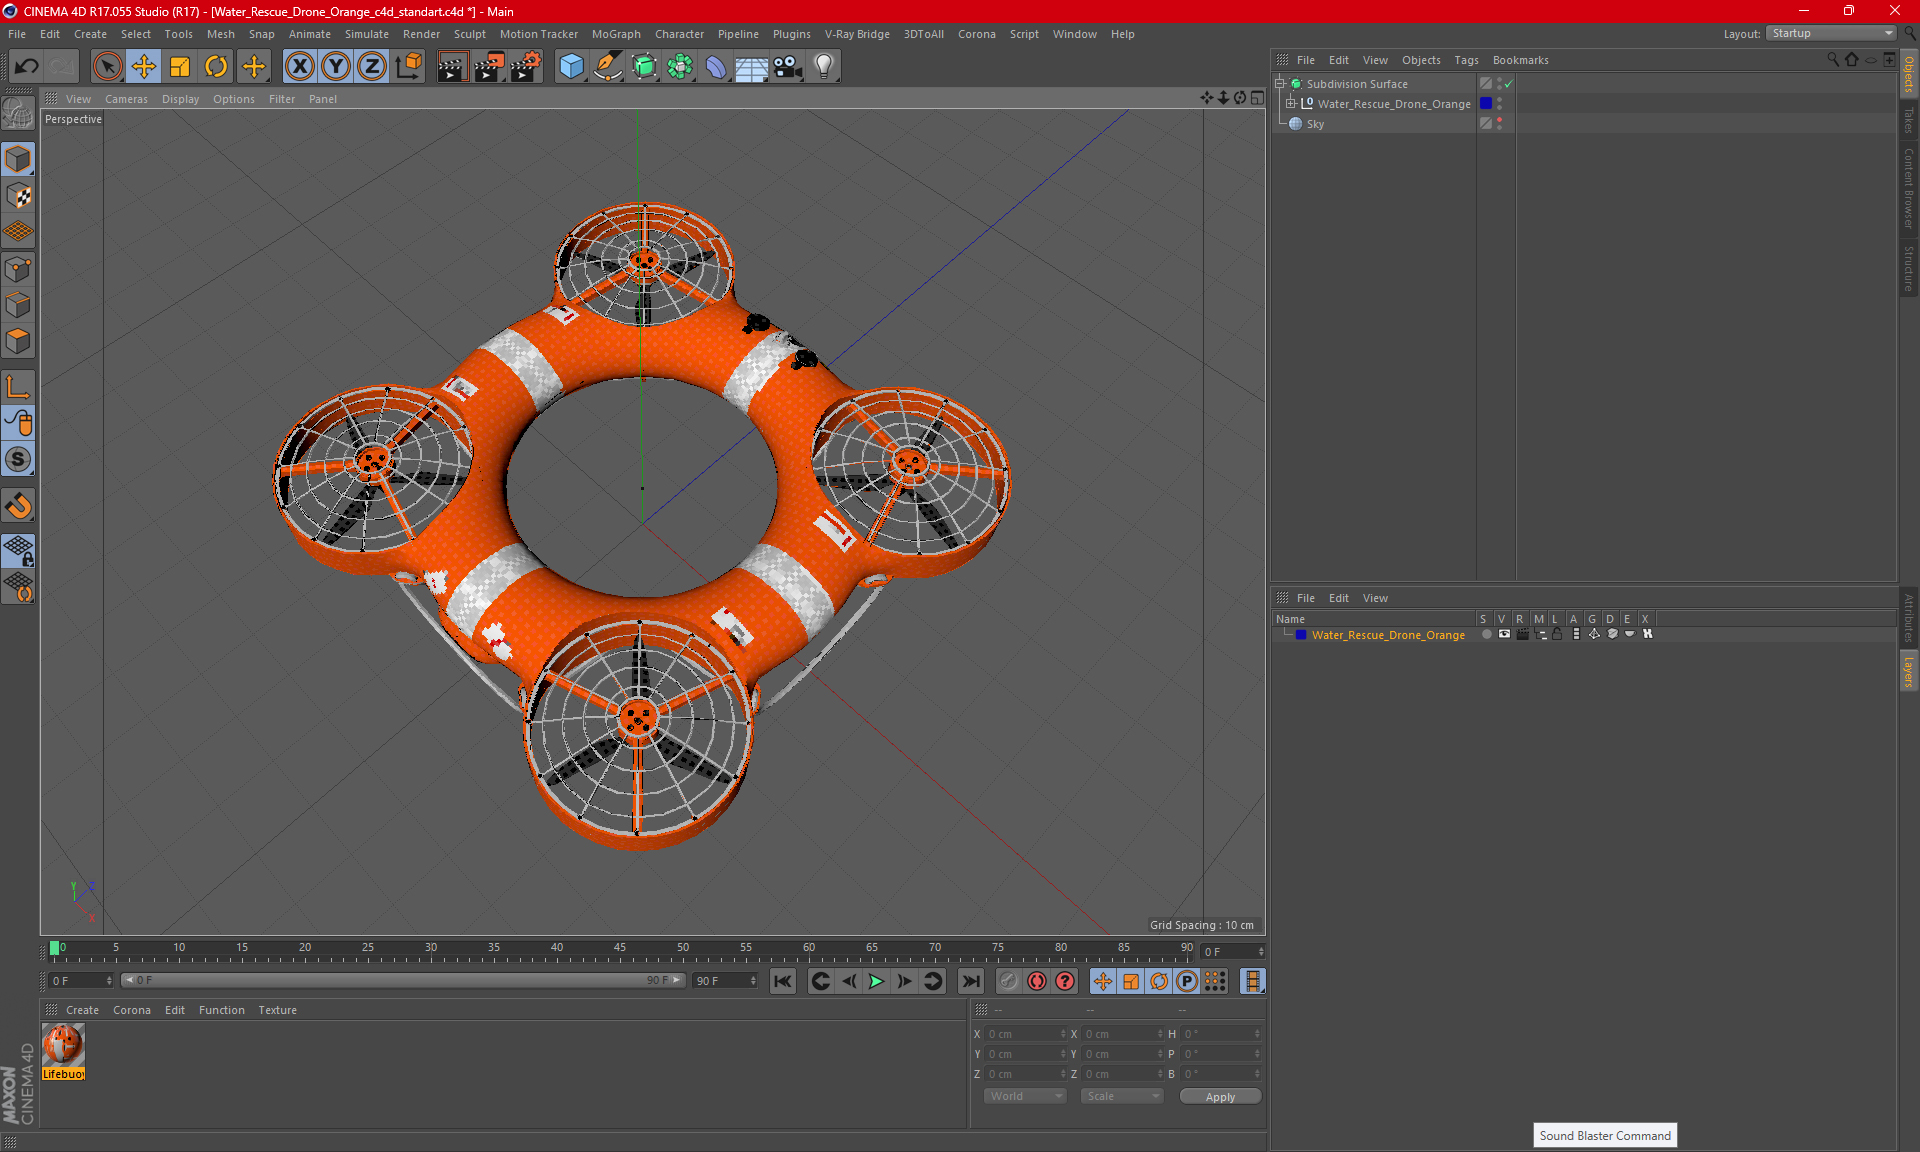Viewport: 1920px width, 1152px height.
Task: Toggle X-axis lock button
Action: point(299,67)
